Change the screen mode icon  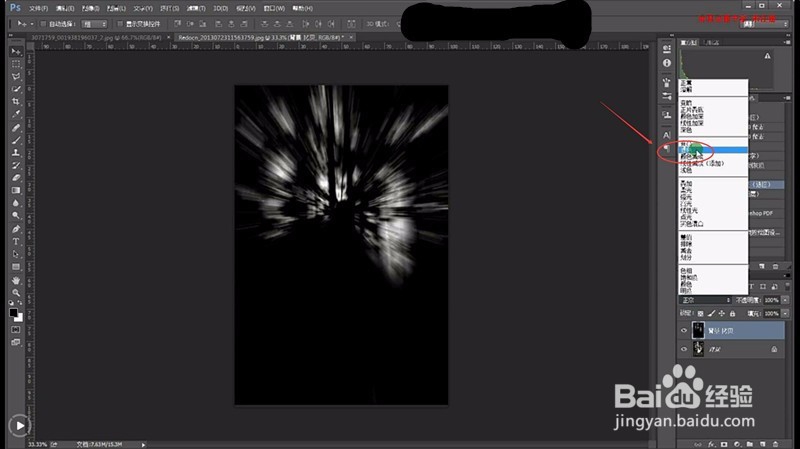16,342
